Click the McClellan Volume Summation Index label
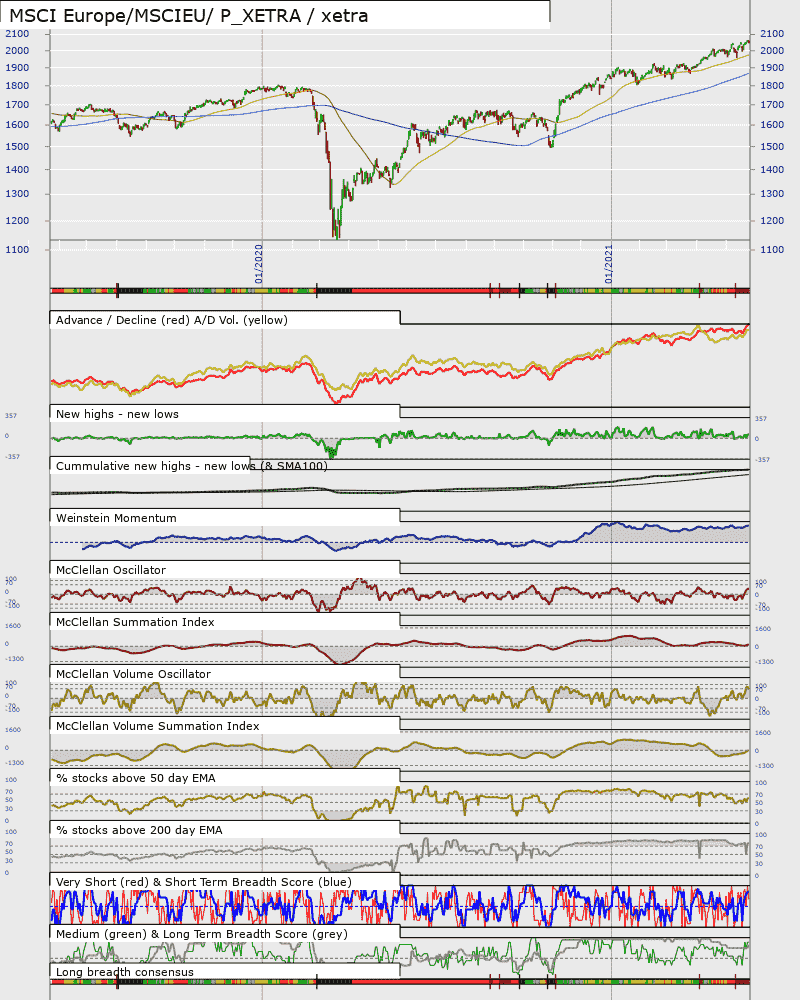This screenshot has height=1000, width=800. 158,726
